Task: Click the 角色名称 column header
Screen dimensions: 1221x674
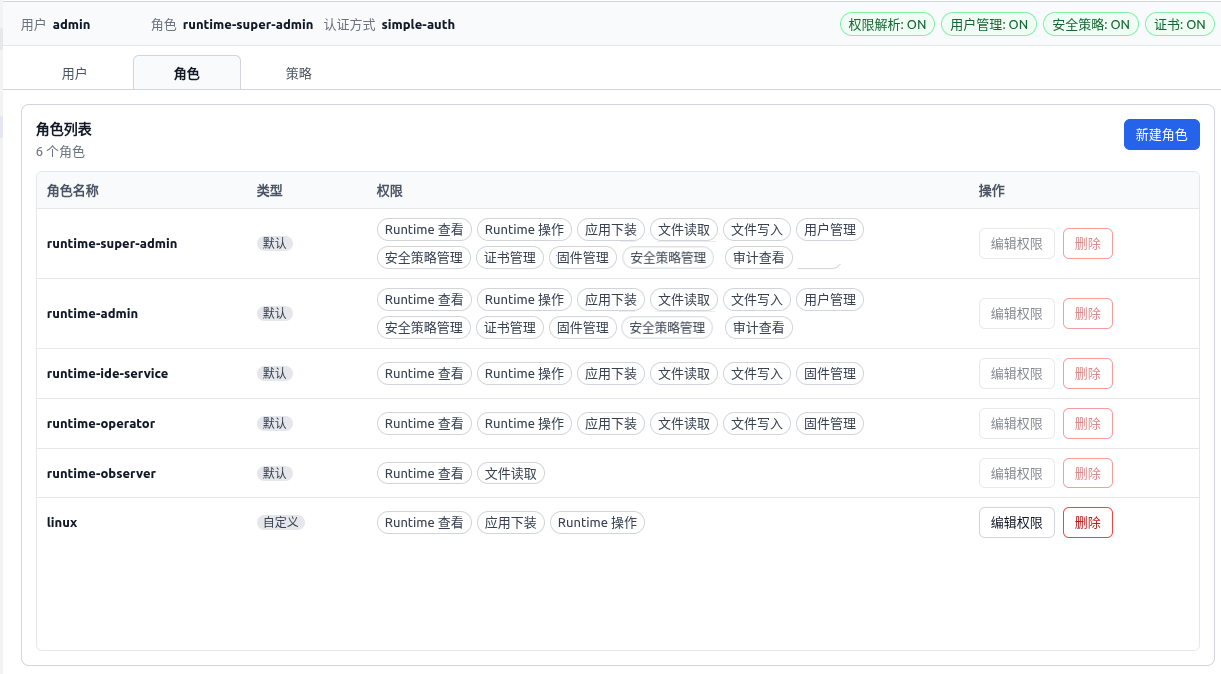Action: tap(73, 191)
